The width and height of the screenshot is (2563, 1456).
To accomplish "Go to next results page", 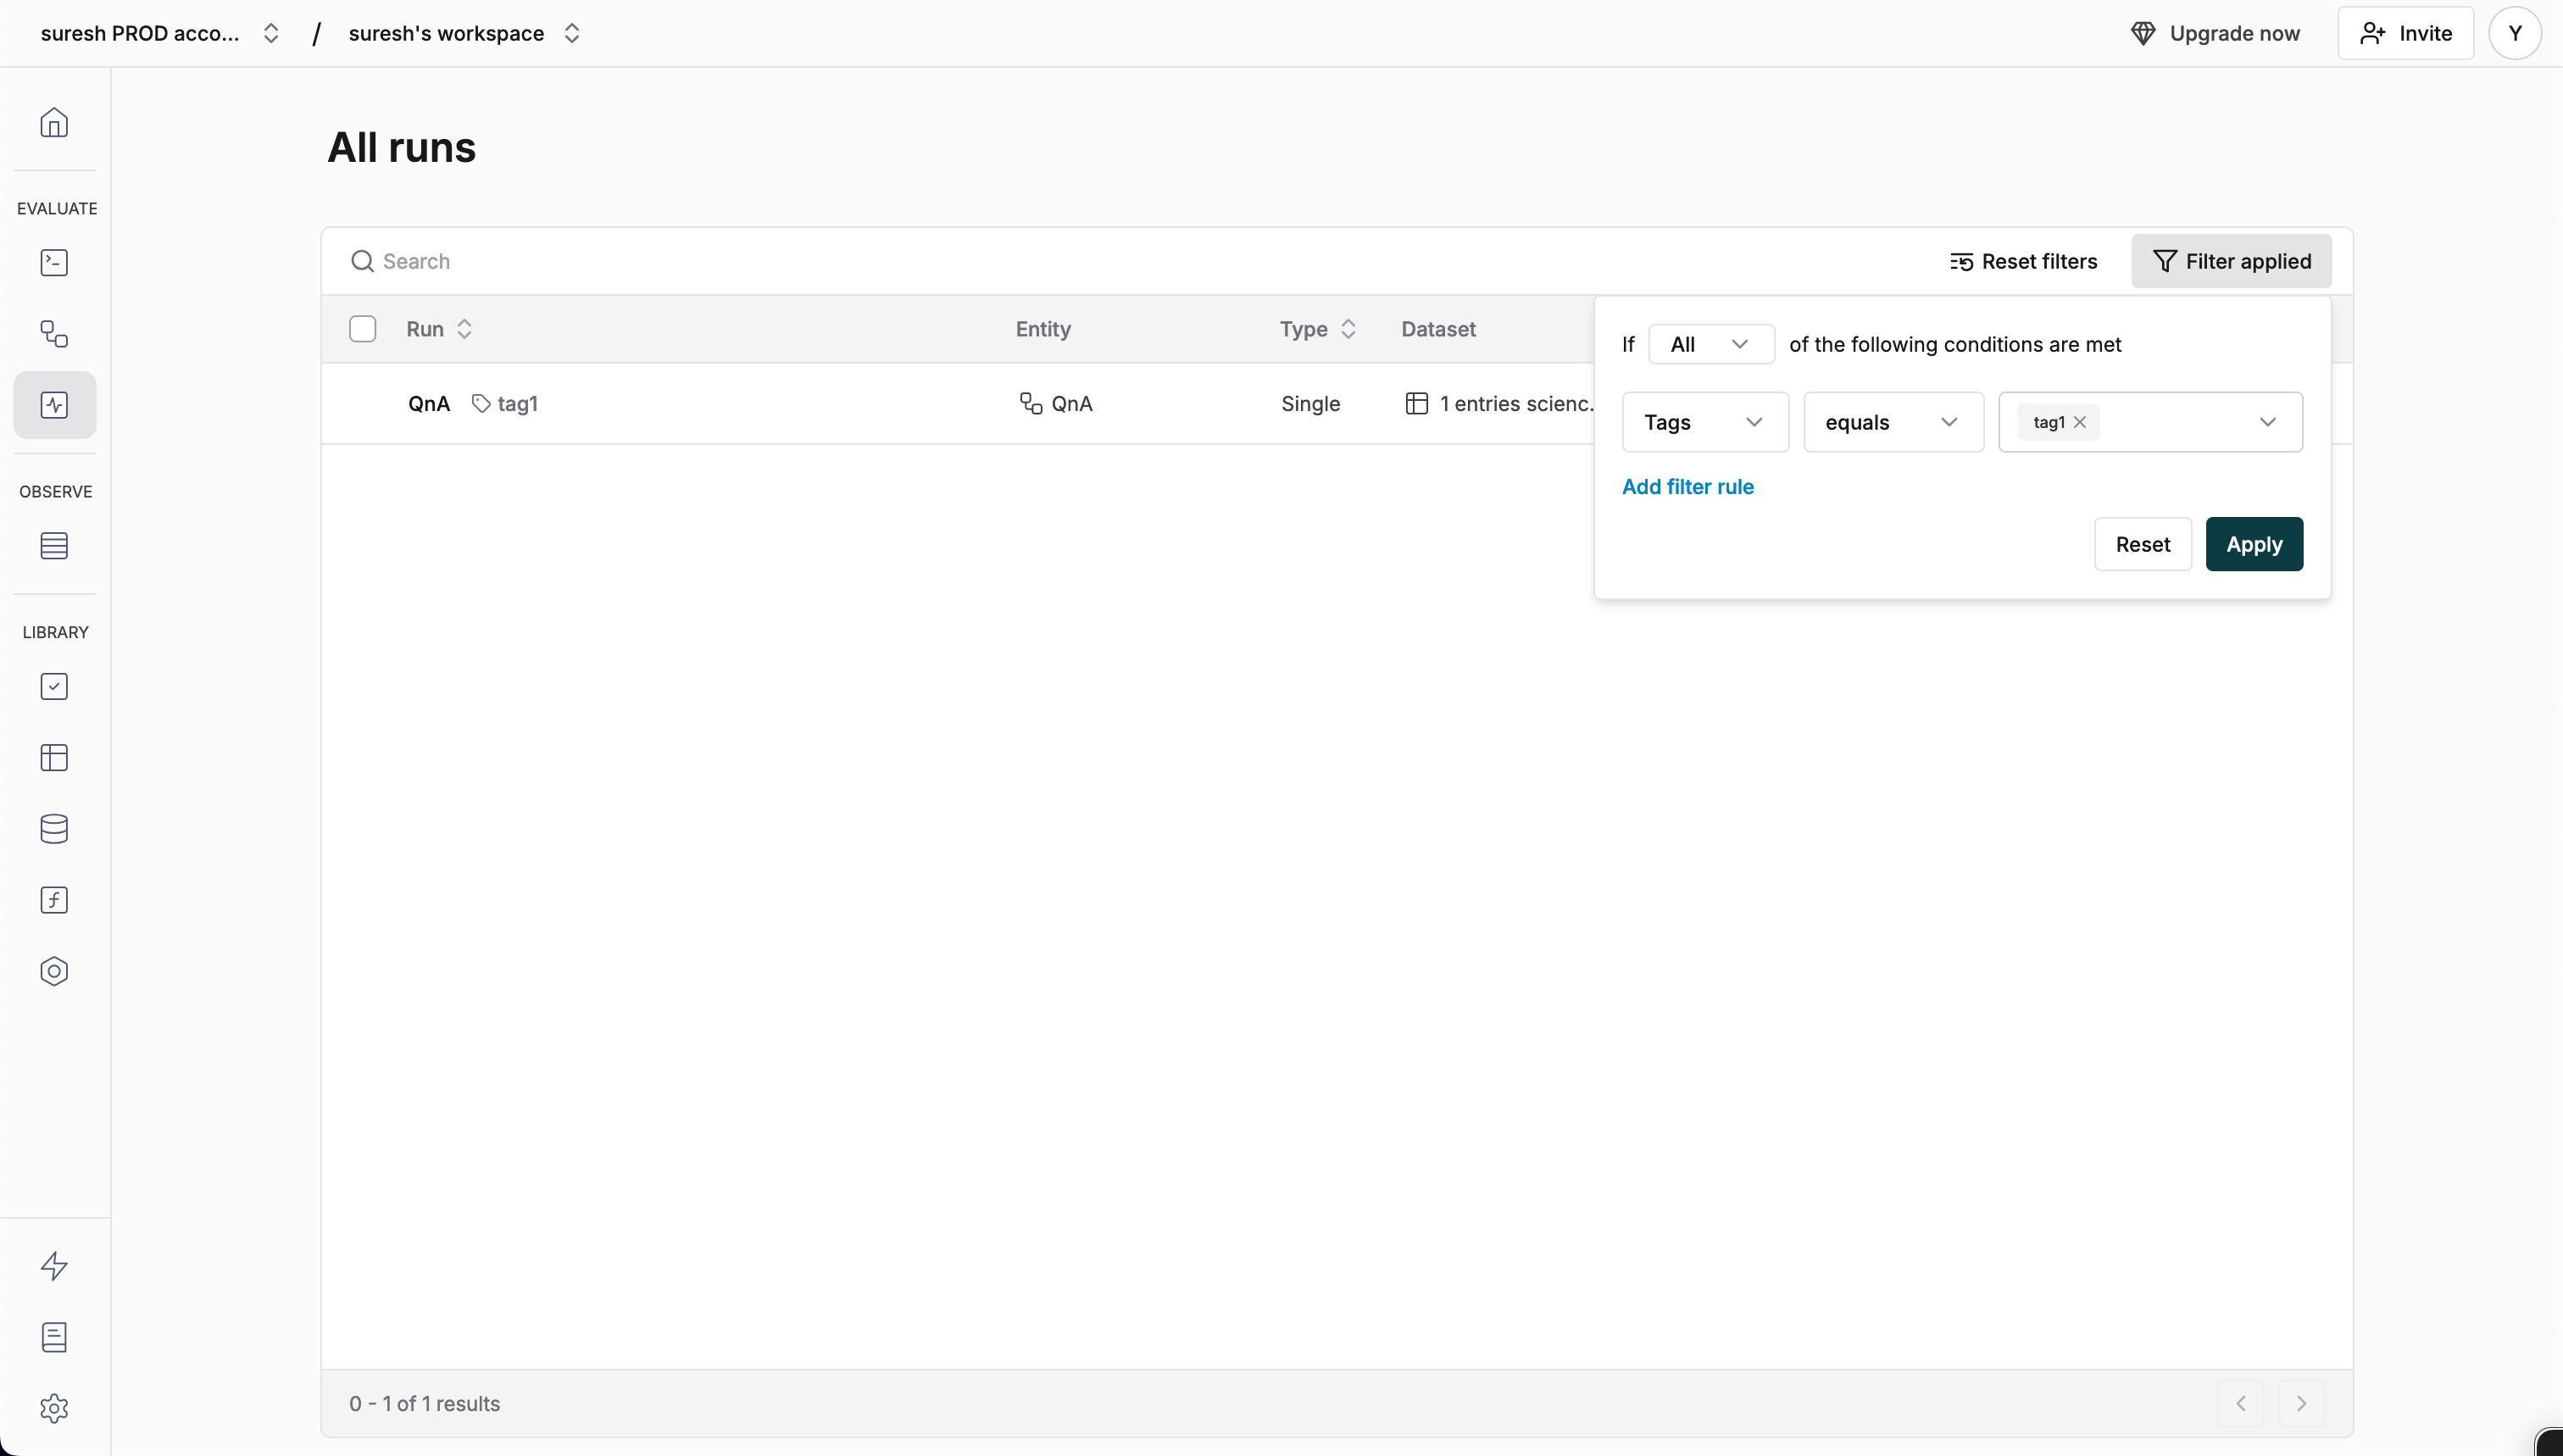I will pos(2301,1403).
